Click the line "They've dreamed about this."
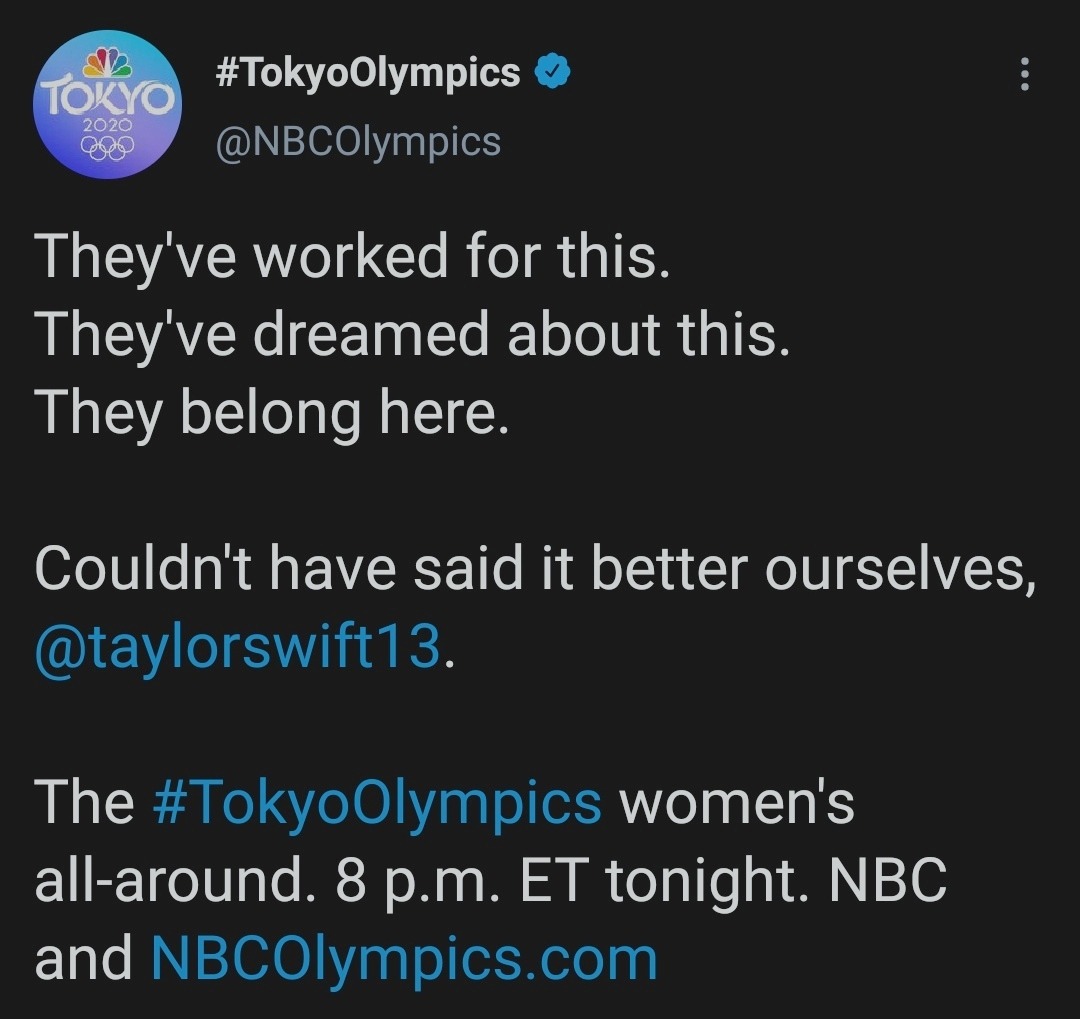The height and width of the screenshot is (1019, 1080). pos(412,335)
